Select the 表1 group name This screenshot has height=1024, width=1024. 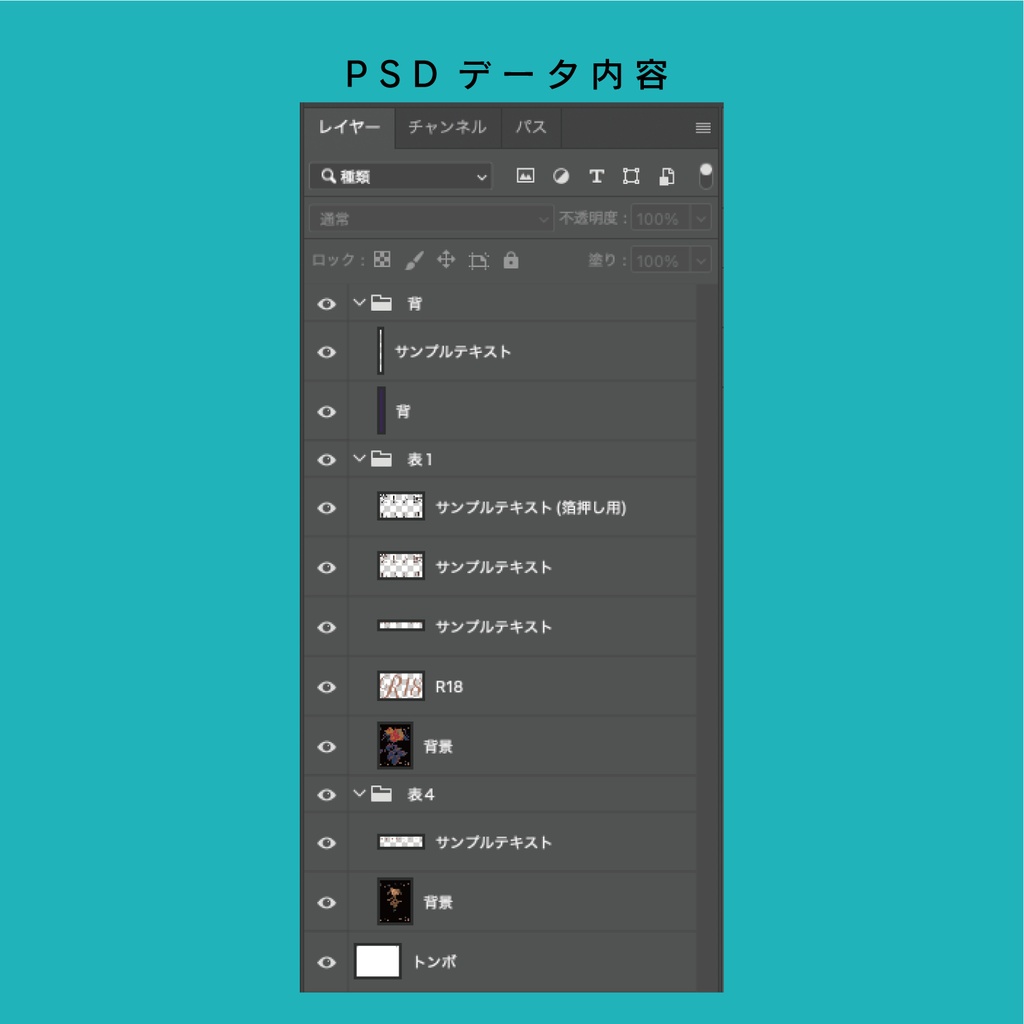(420, 460)
